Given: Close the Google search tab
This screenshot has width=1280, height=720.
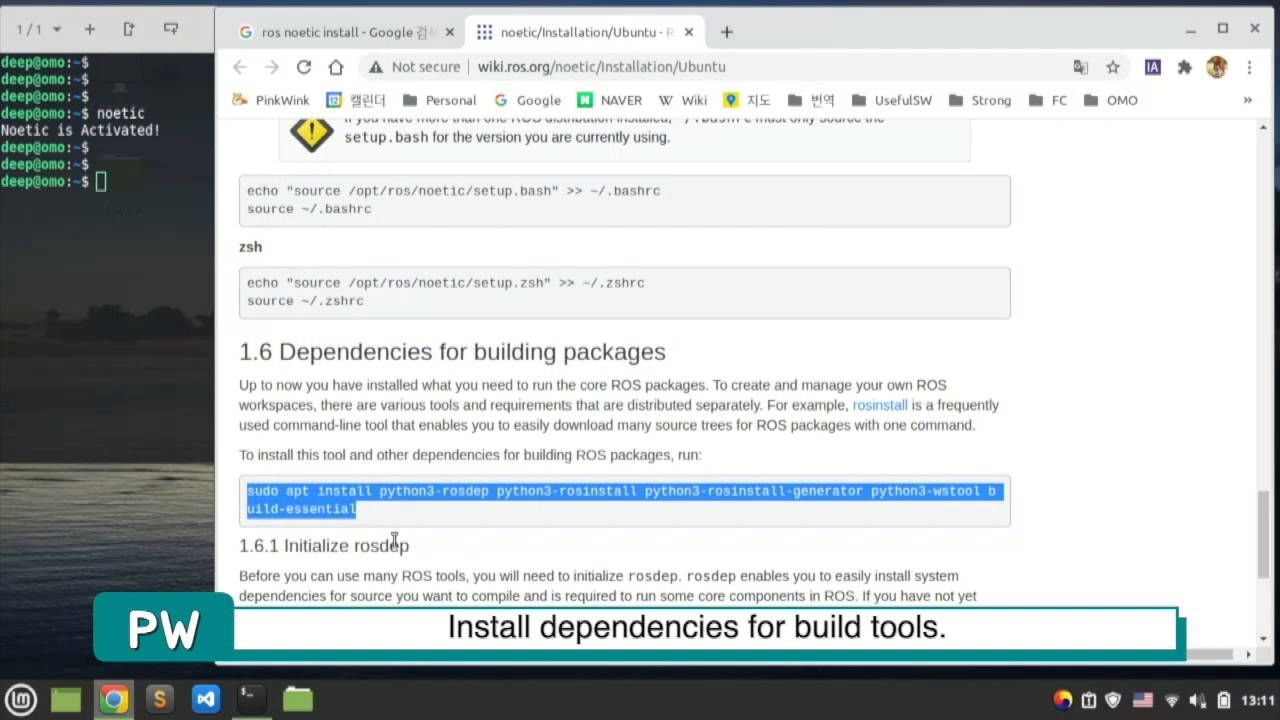Looking at the screenshot, I should click(x=450, y=32).
